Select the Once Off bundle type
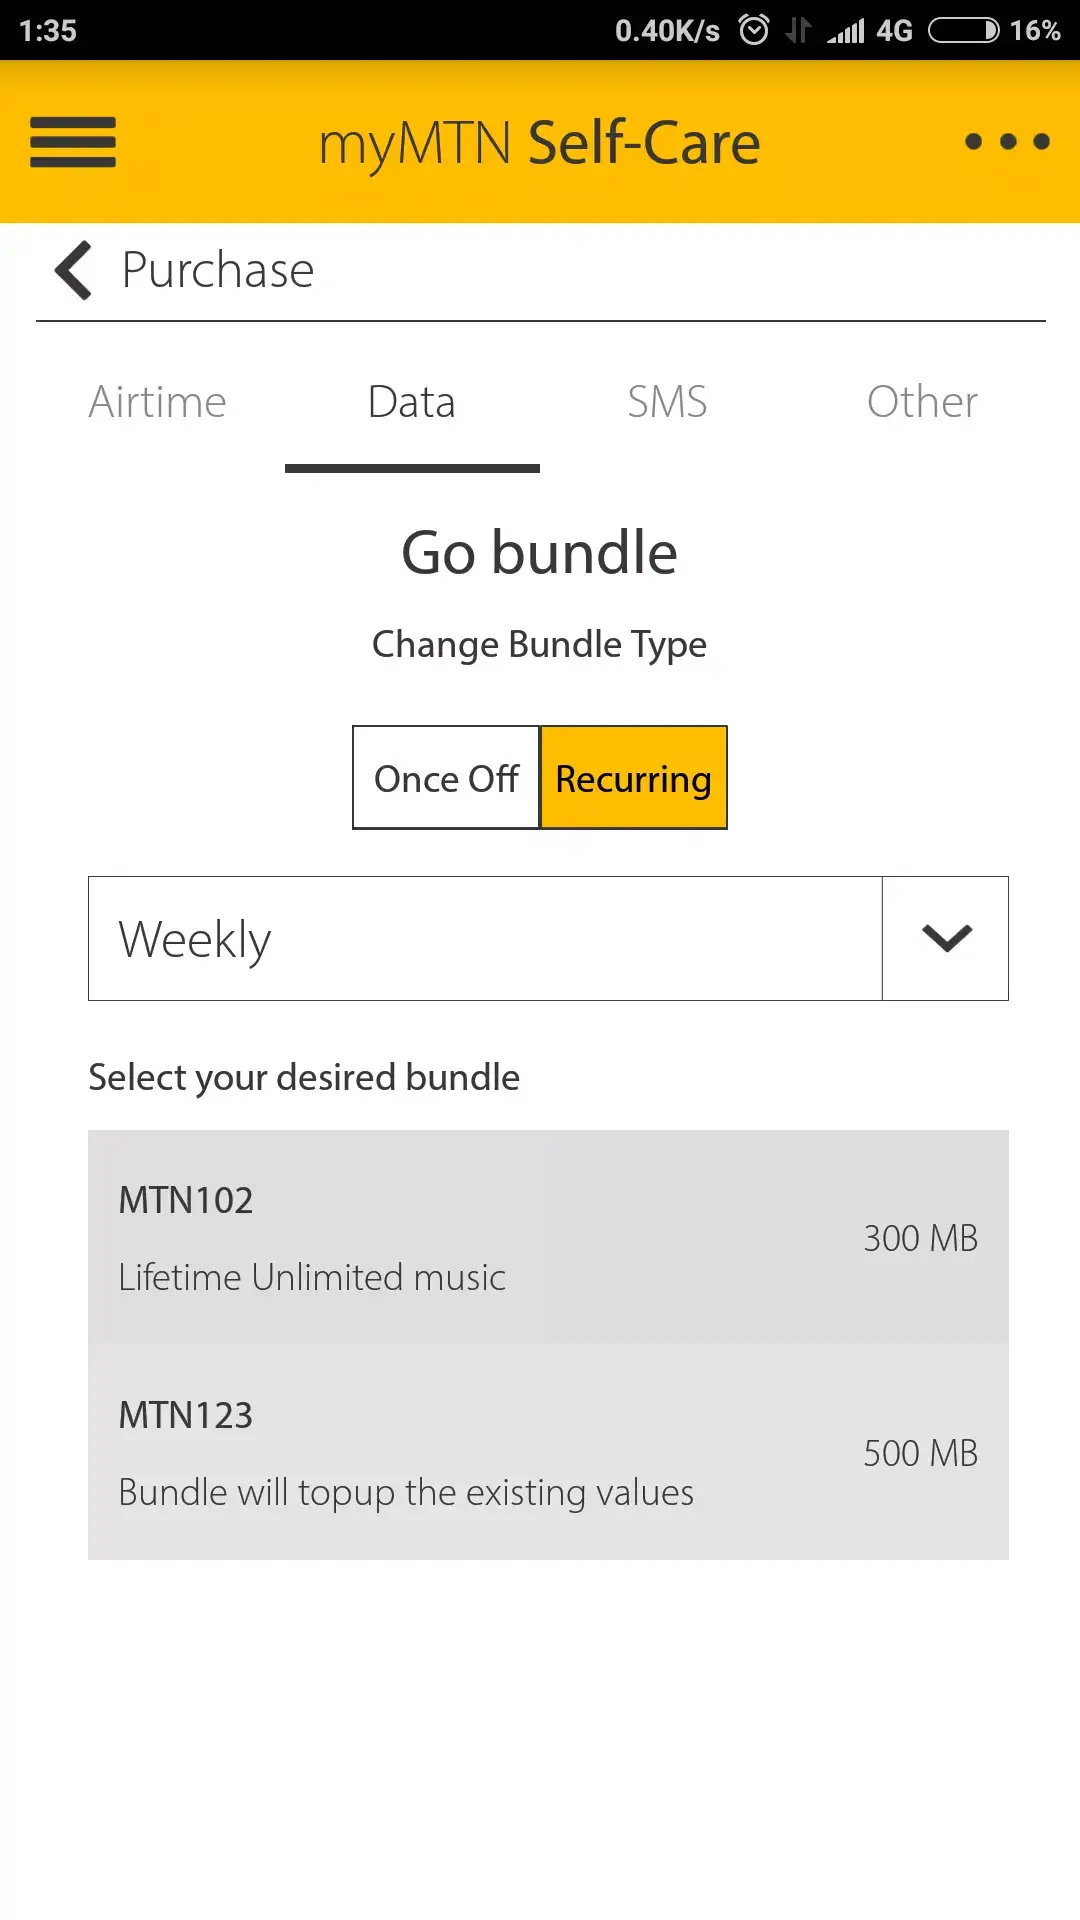Image resolution: width=1080 pixels, height=1920 pixels. 446,778
